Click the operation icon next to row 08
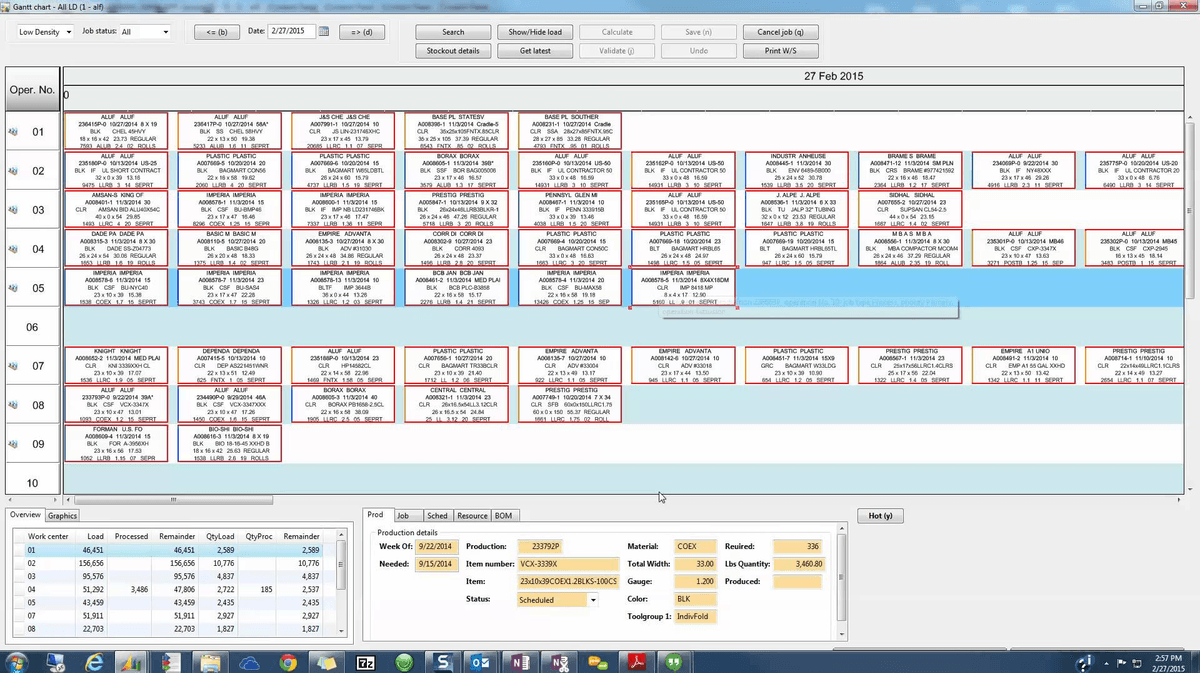The image size is (1200, 673). coord(12,403)
